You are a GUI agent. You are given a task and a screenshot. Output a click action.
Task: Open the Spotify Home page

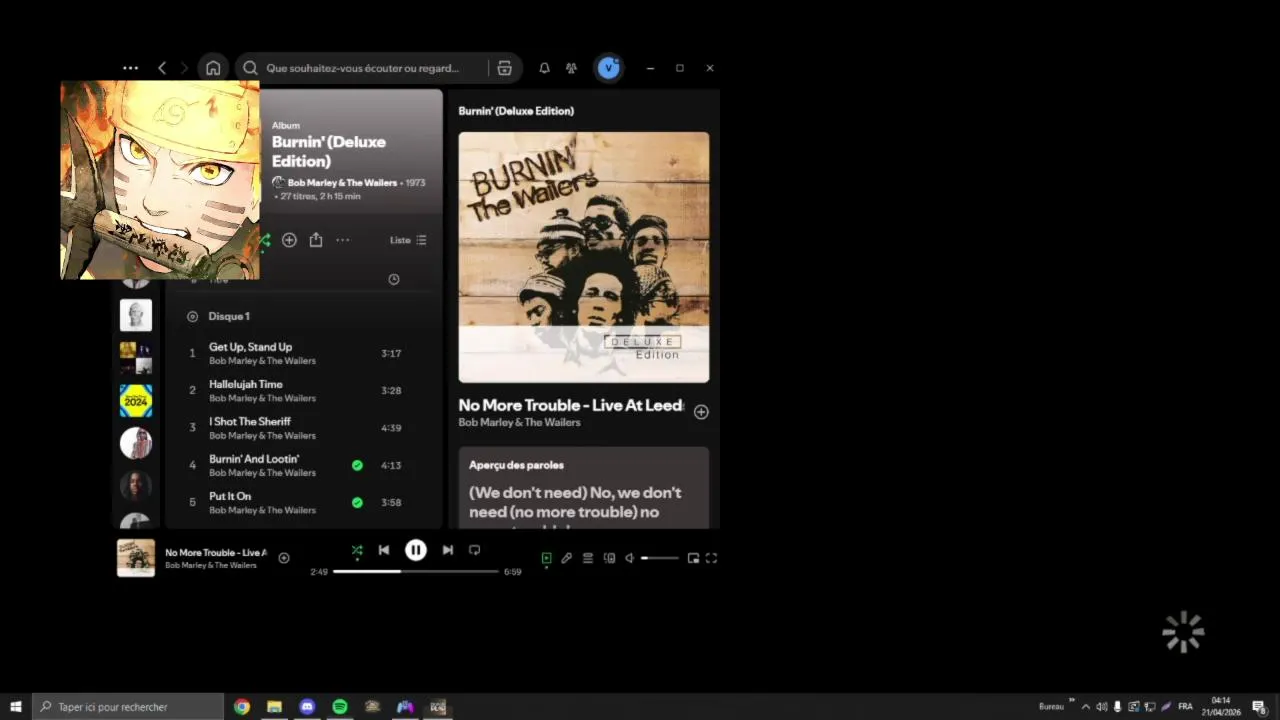213,68
